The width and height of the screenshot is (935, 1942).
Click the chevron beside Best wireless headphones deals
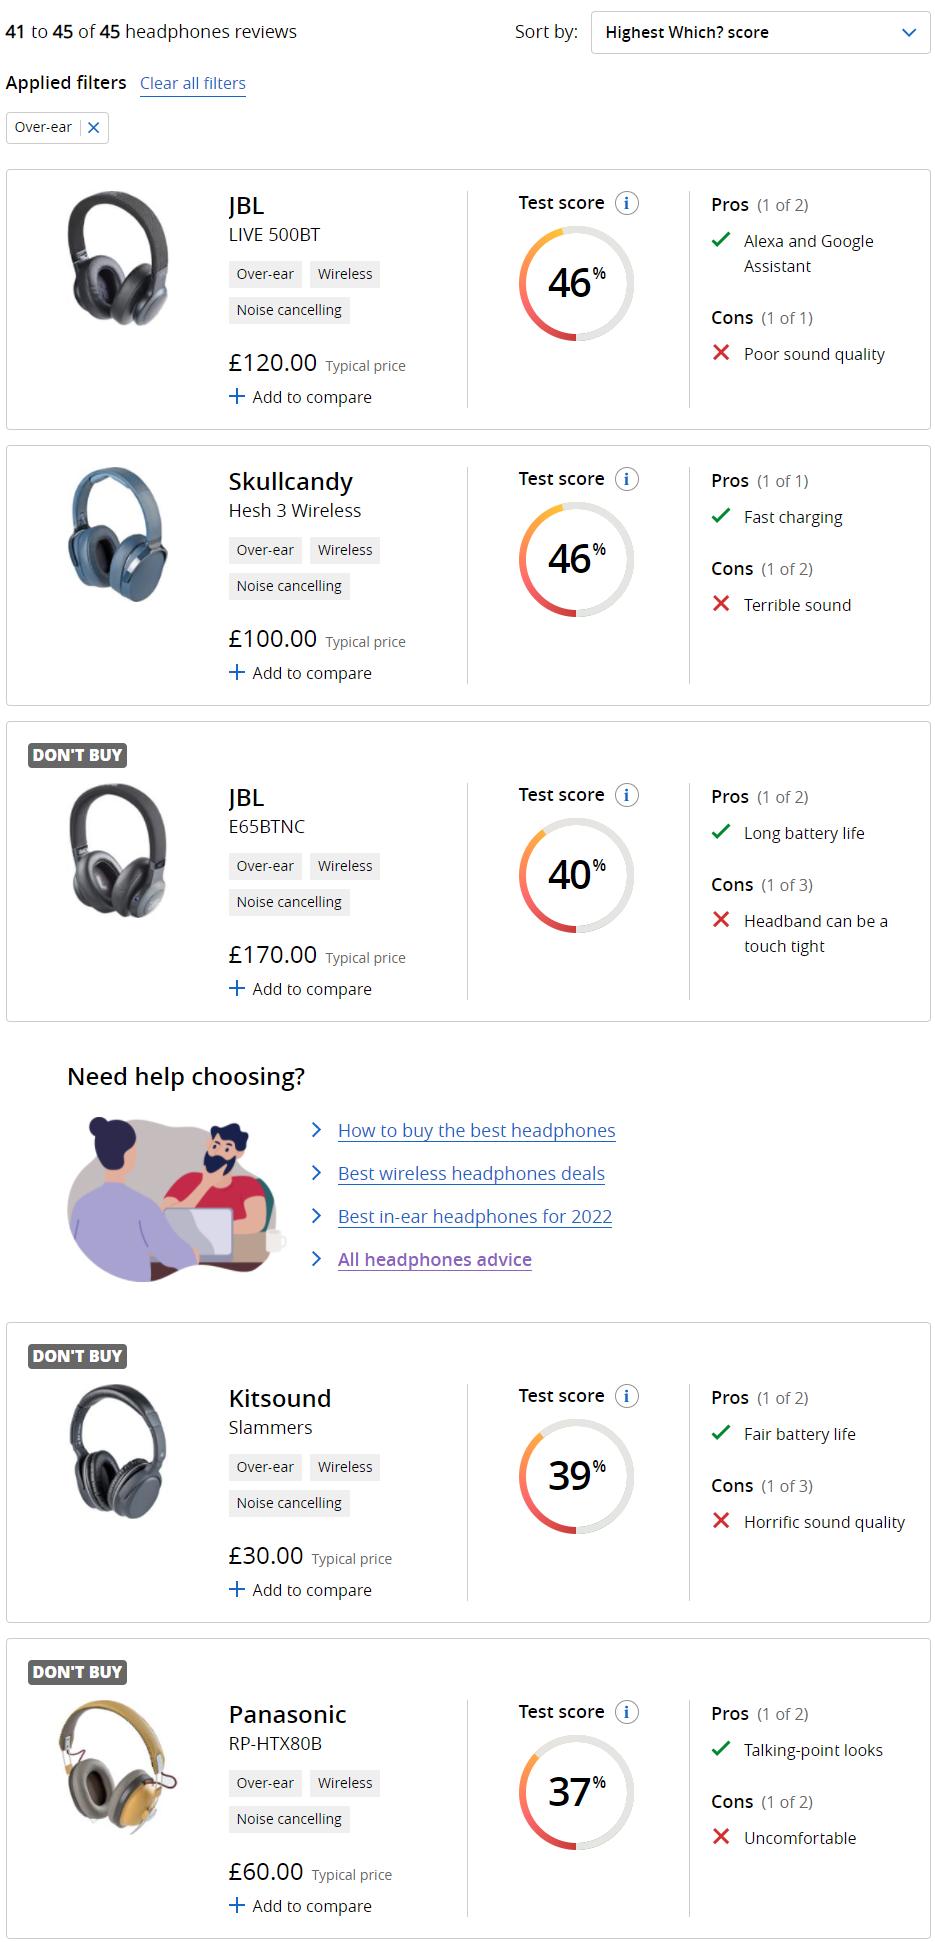[x=317, y=1172]
